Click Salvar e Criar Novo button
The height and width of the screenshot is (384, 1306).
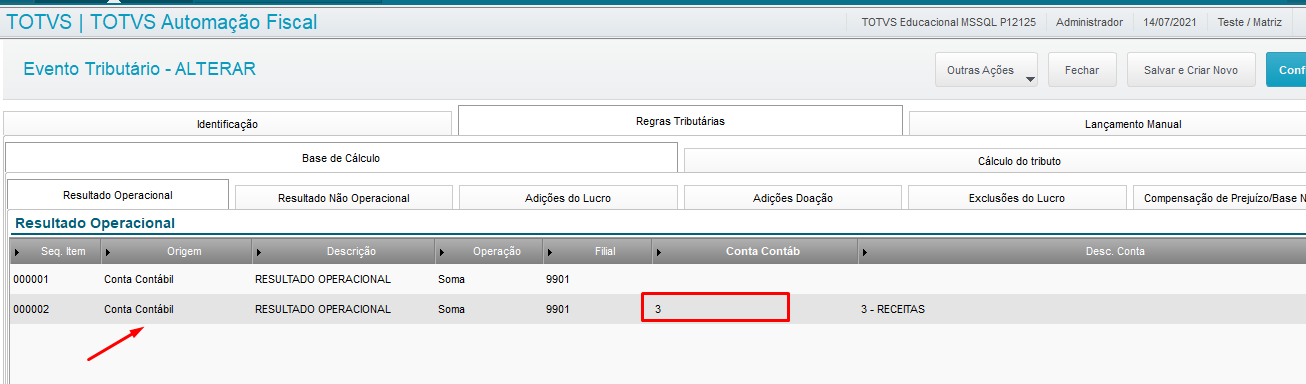[1191, 70]
